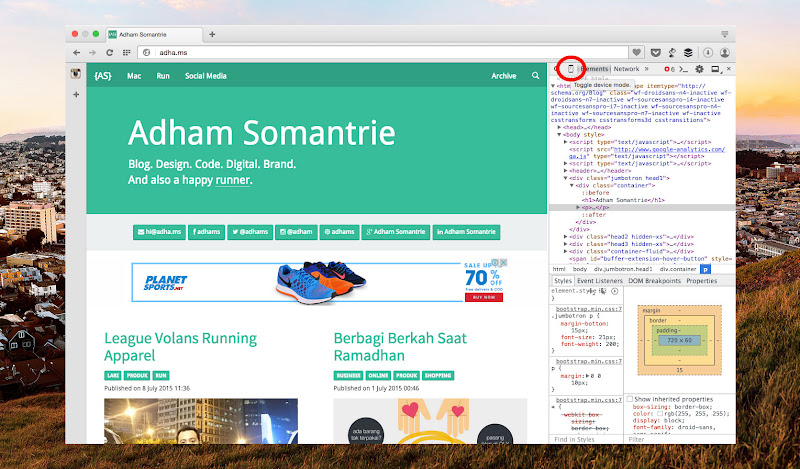Go back in browser history
The image size is (800, 469).
[77, 53]
